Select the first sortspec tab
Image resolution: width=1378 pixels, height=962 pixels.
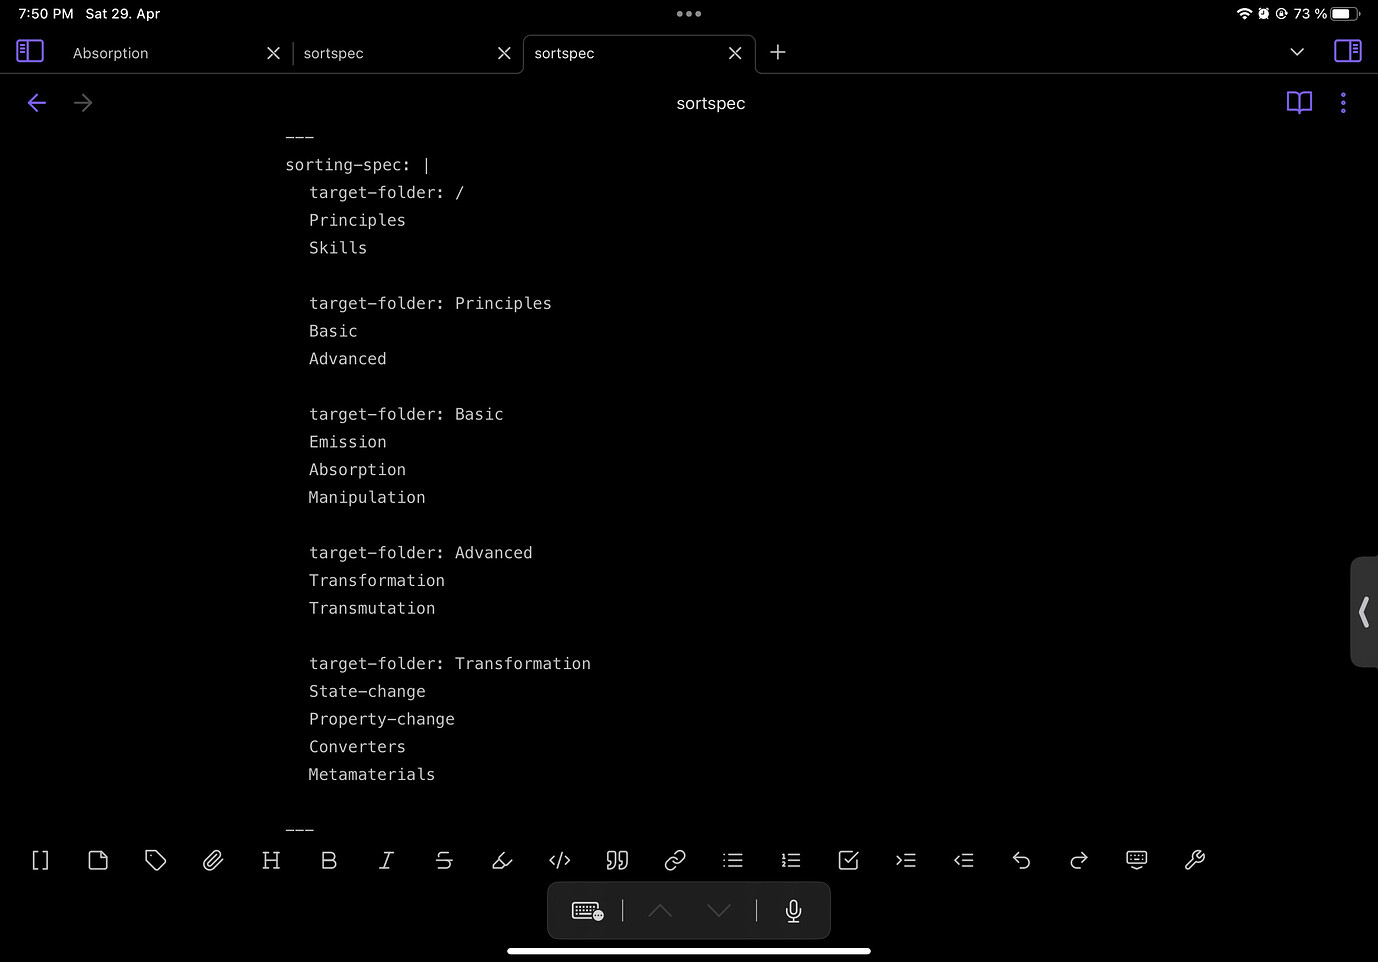[x=333, y=53]
